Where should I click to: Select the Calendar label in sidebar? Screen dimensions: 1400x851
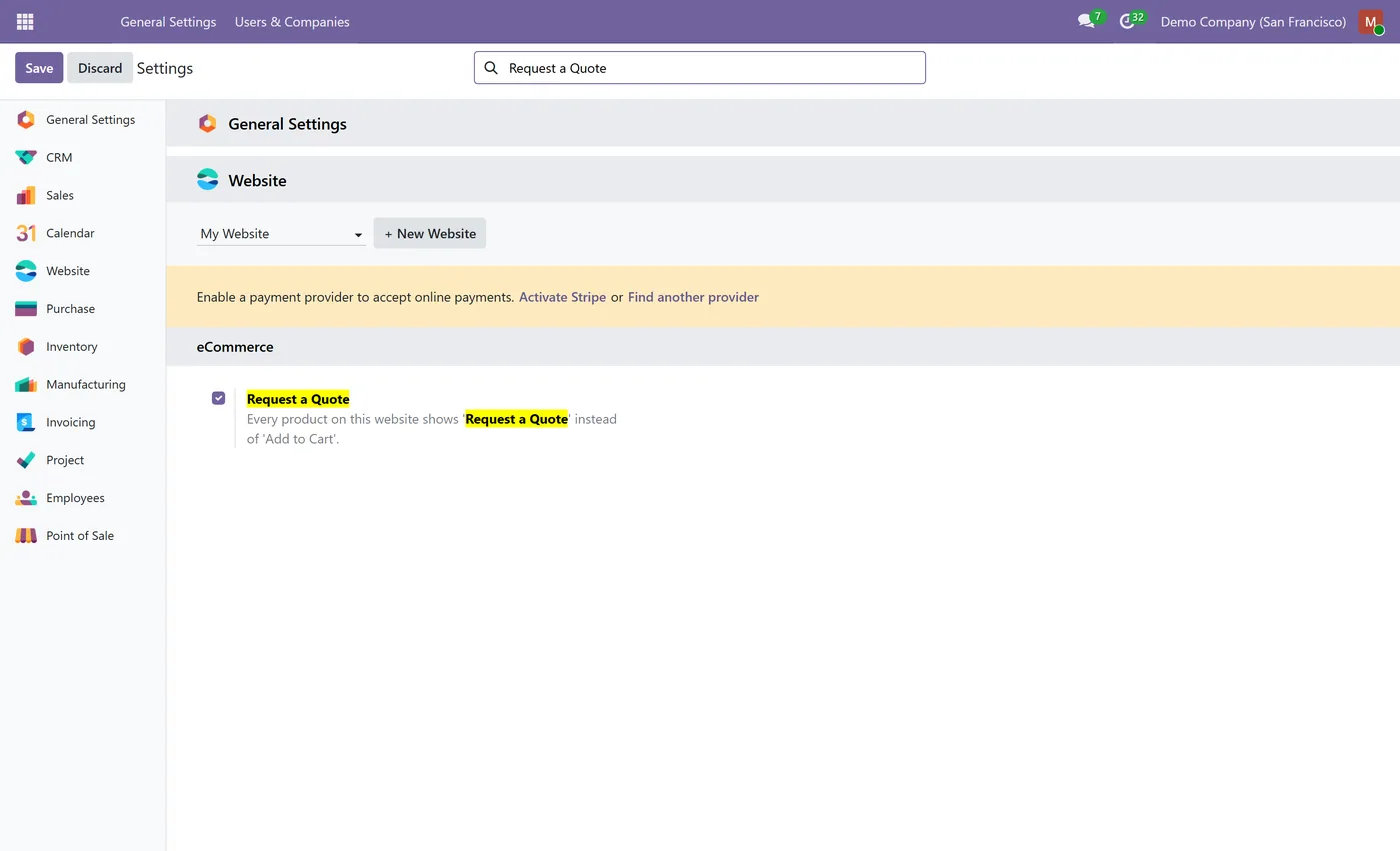(70, 233)
